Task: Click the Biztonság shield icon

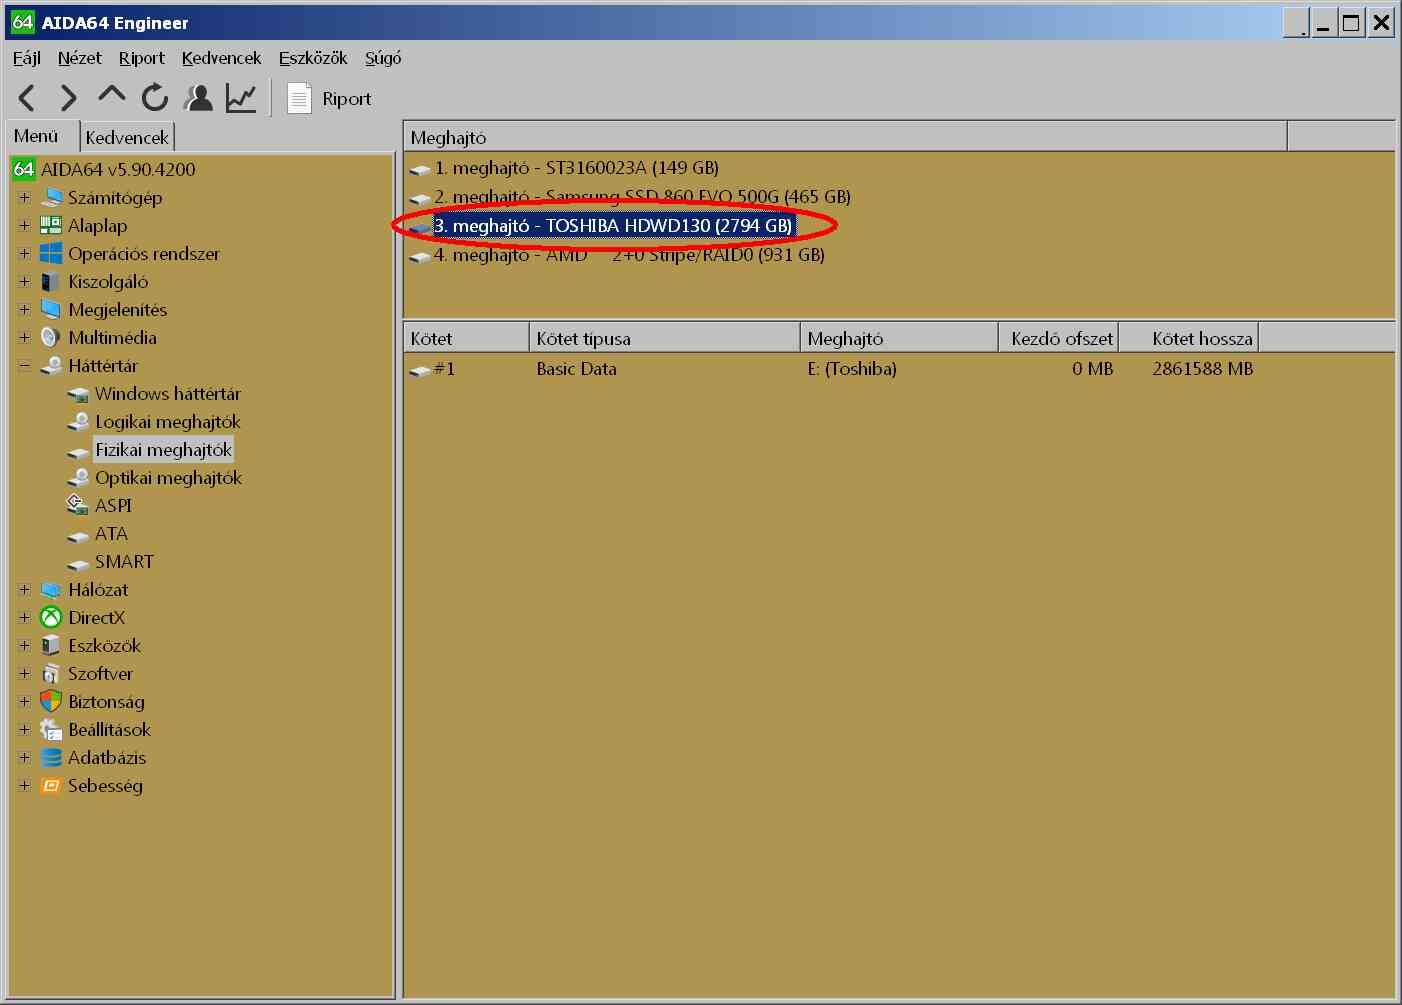Action: (51, 701)
